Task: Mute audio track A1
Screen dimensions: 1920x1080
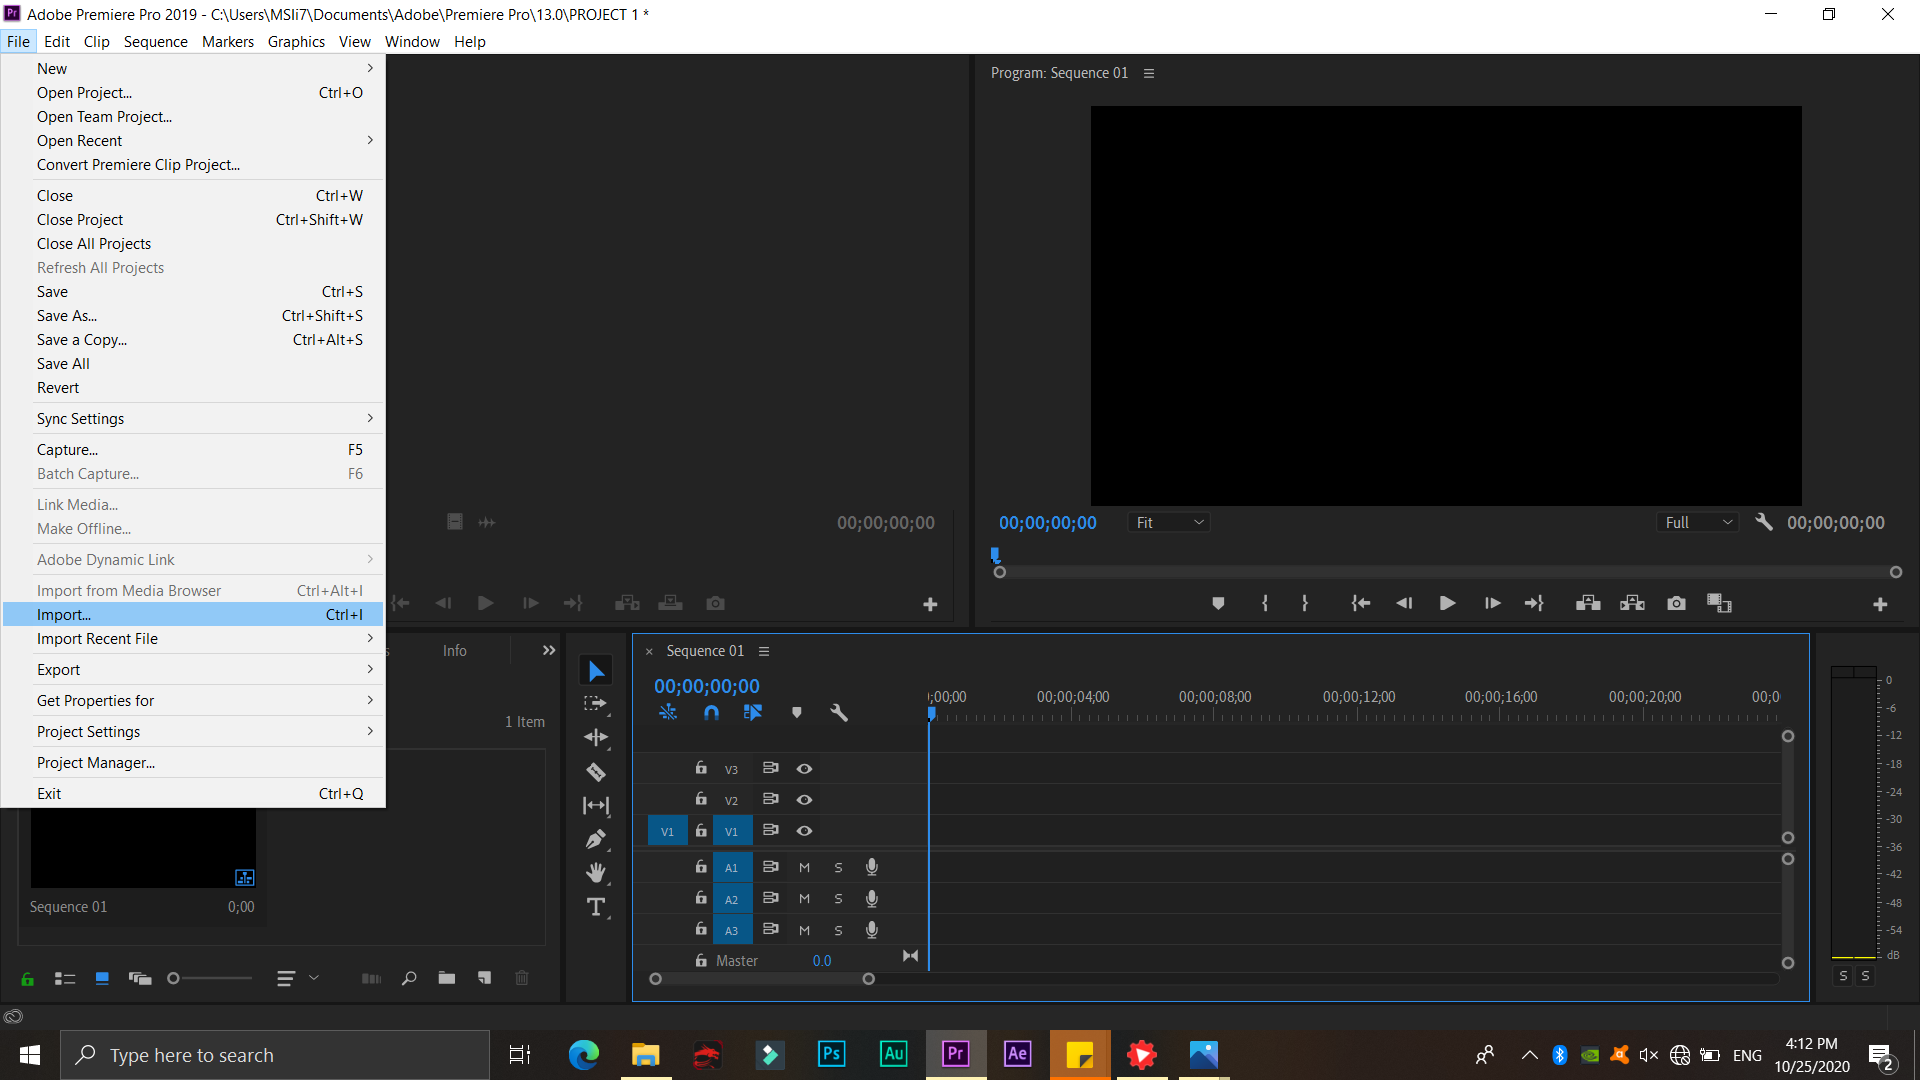Action: point(804,867)
